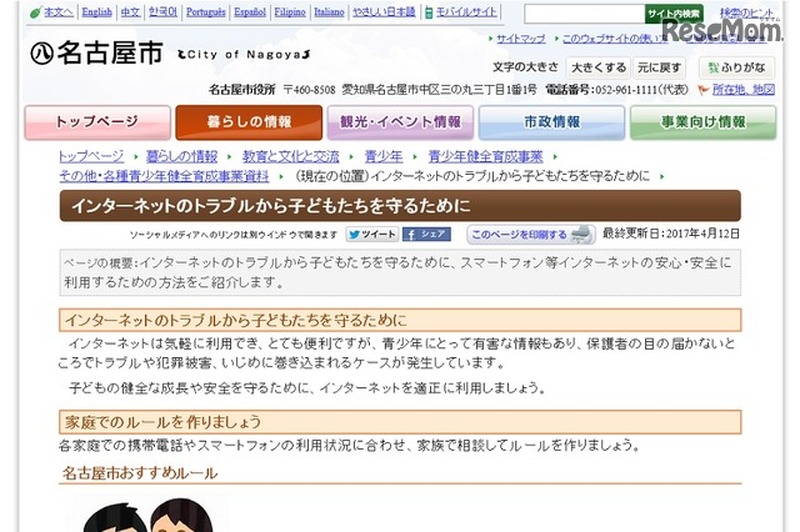Viewport: 800px width, 532px height.
Task: Switch language to English
Action: 97,13
